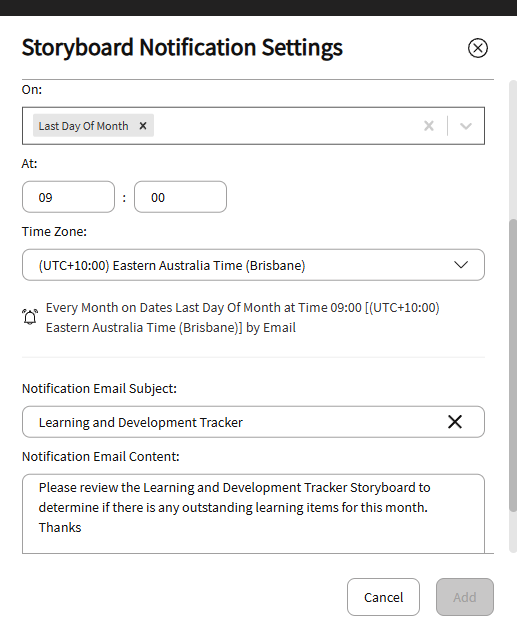The image size is (517, 640).
Task: Remove the Last Day Of Month tag
Action: pyautogui.click(x=143, y=126)
